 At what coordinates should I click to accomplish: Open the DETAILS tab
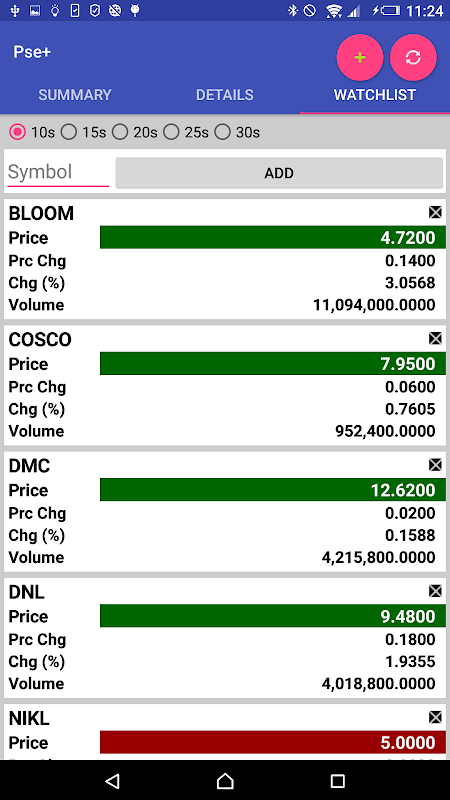(x=225, y=95)
